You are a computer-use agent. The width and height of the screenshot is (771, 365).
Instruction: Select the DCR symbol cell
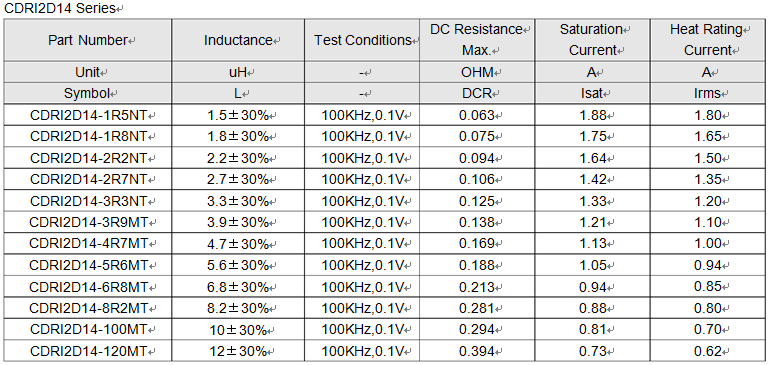(x=477, y=93)
